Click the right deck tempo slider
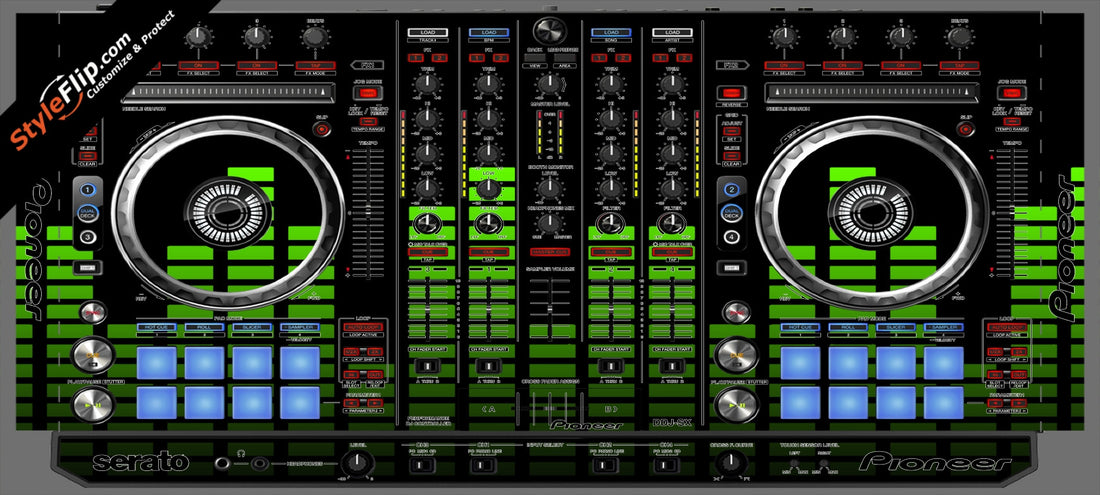Image resolution: width=1100 pixels, height=495 pixels. coord(1010,211)
